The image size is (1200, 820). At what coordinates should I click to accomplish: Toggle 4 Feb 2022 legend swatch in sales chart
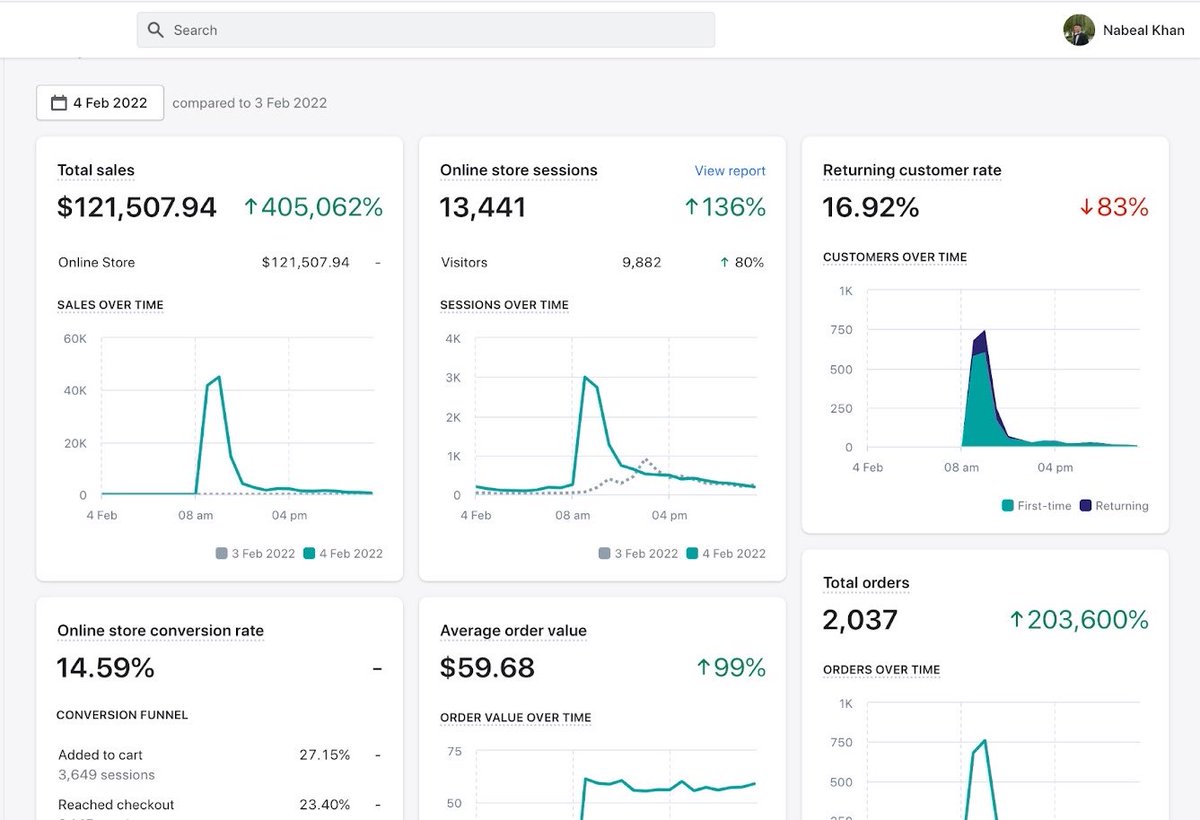tap(309, 553)
